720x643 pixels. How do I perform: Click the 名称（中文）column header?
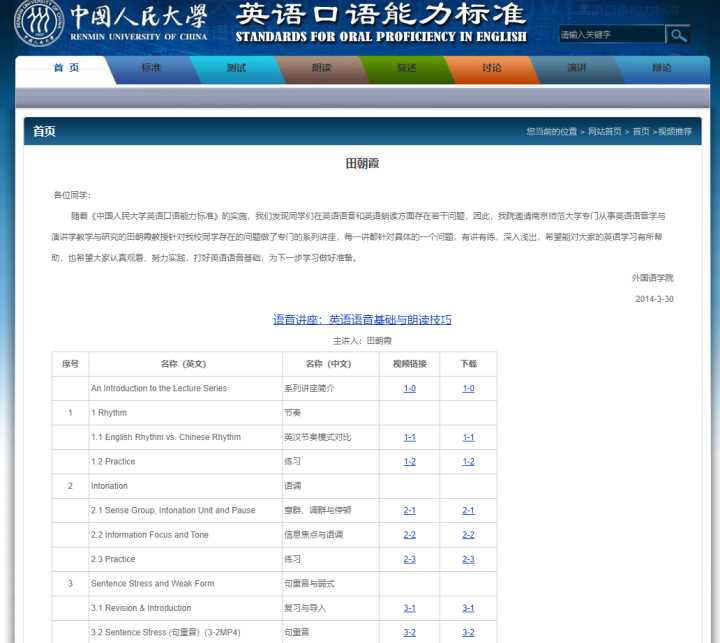click(329, 364)
